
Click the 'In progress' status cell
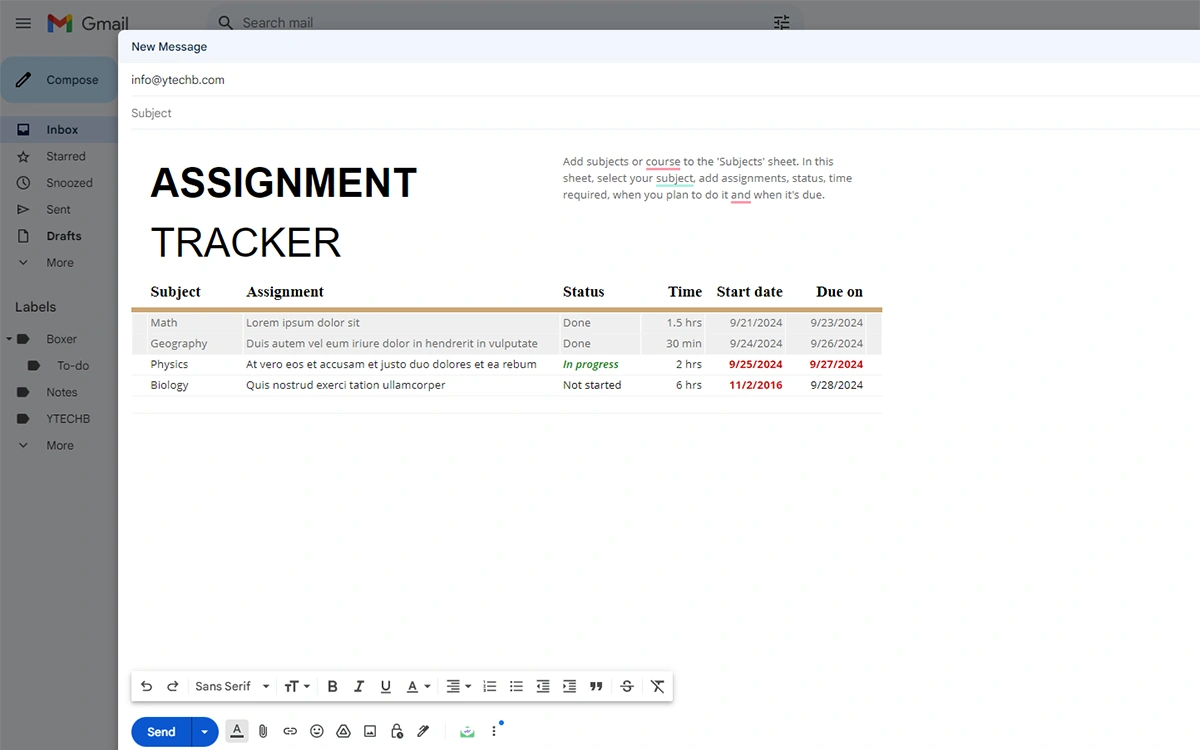pos(591,365)
